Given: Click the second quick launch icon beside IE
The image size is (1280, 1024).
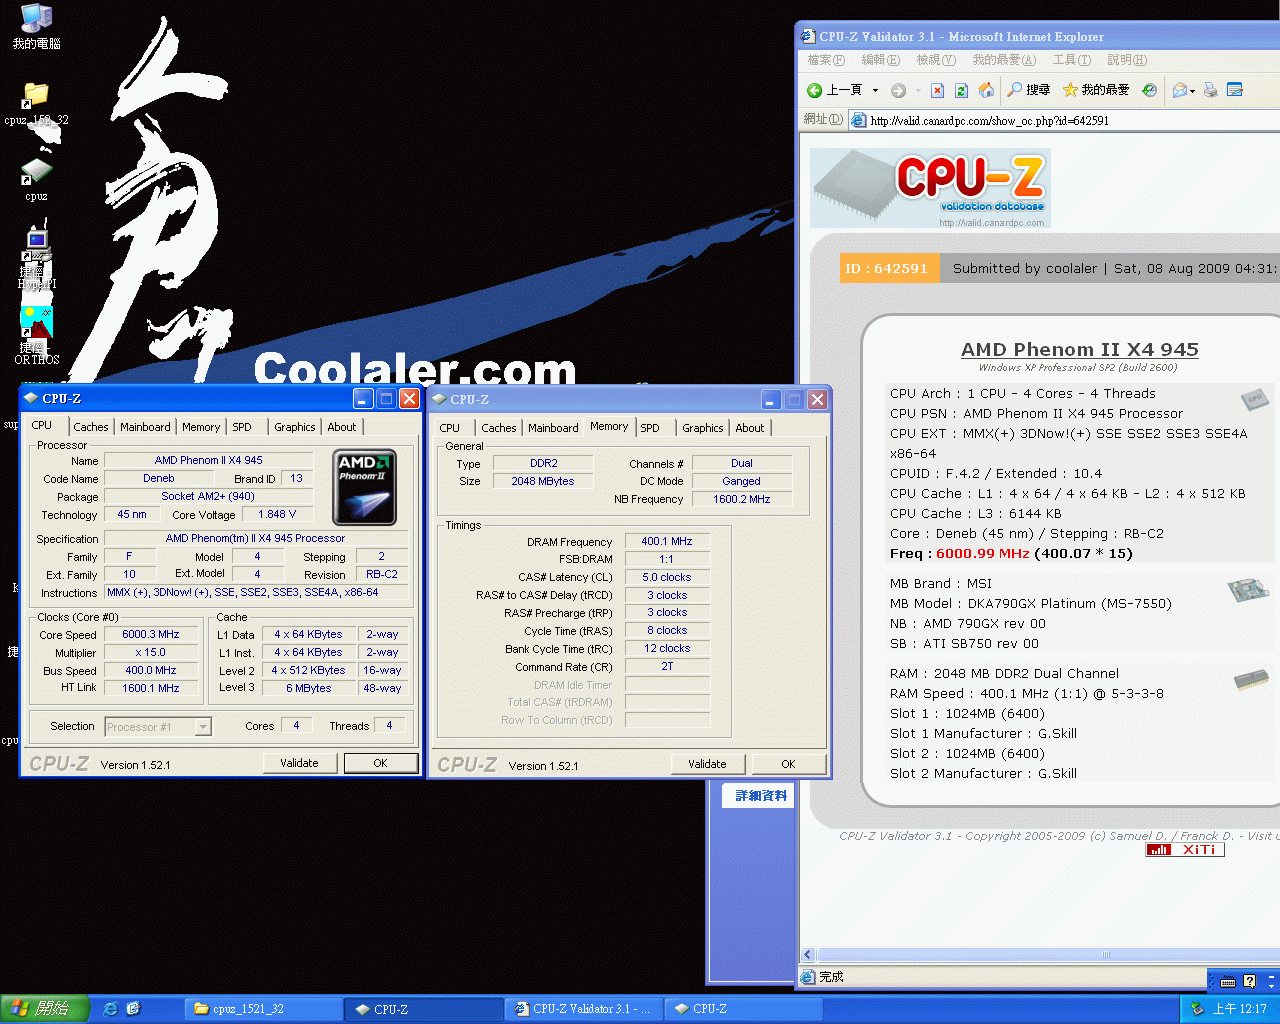Looking at the screenshot, I should pyautogui.click(x=134, y=1009).
